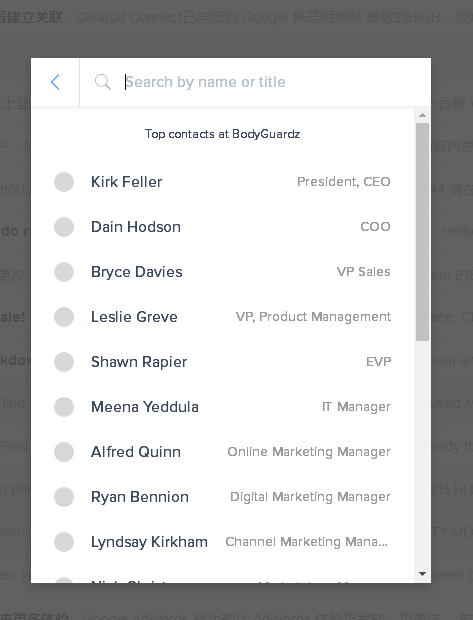Click the Online Marketing Manager title

coord(309,452)
